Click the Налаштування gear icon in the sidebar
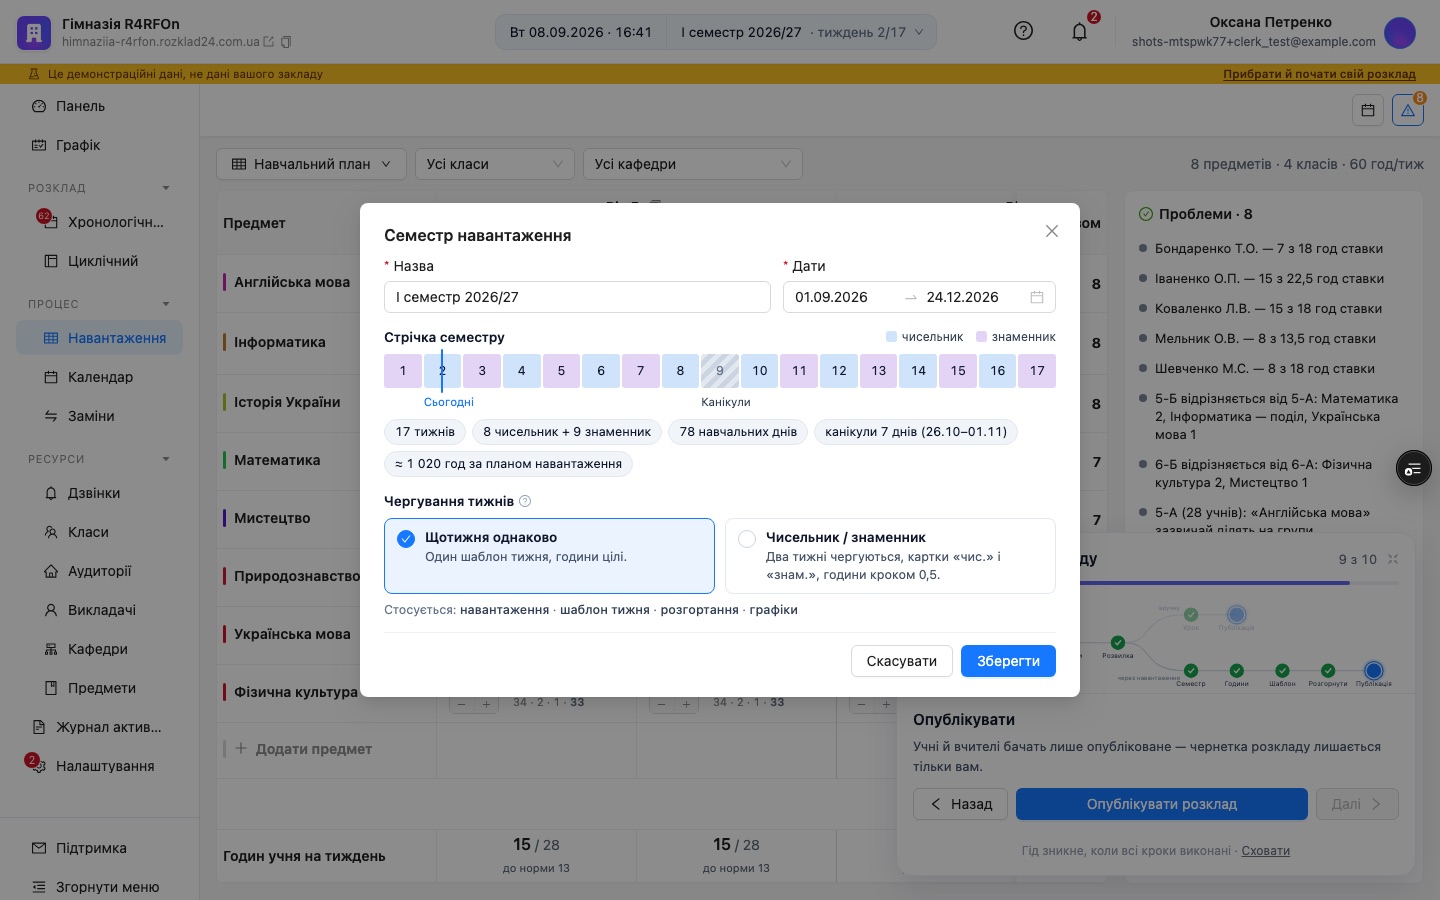Screen dimensions: 1440x900 [x=39, y=766]
